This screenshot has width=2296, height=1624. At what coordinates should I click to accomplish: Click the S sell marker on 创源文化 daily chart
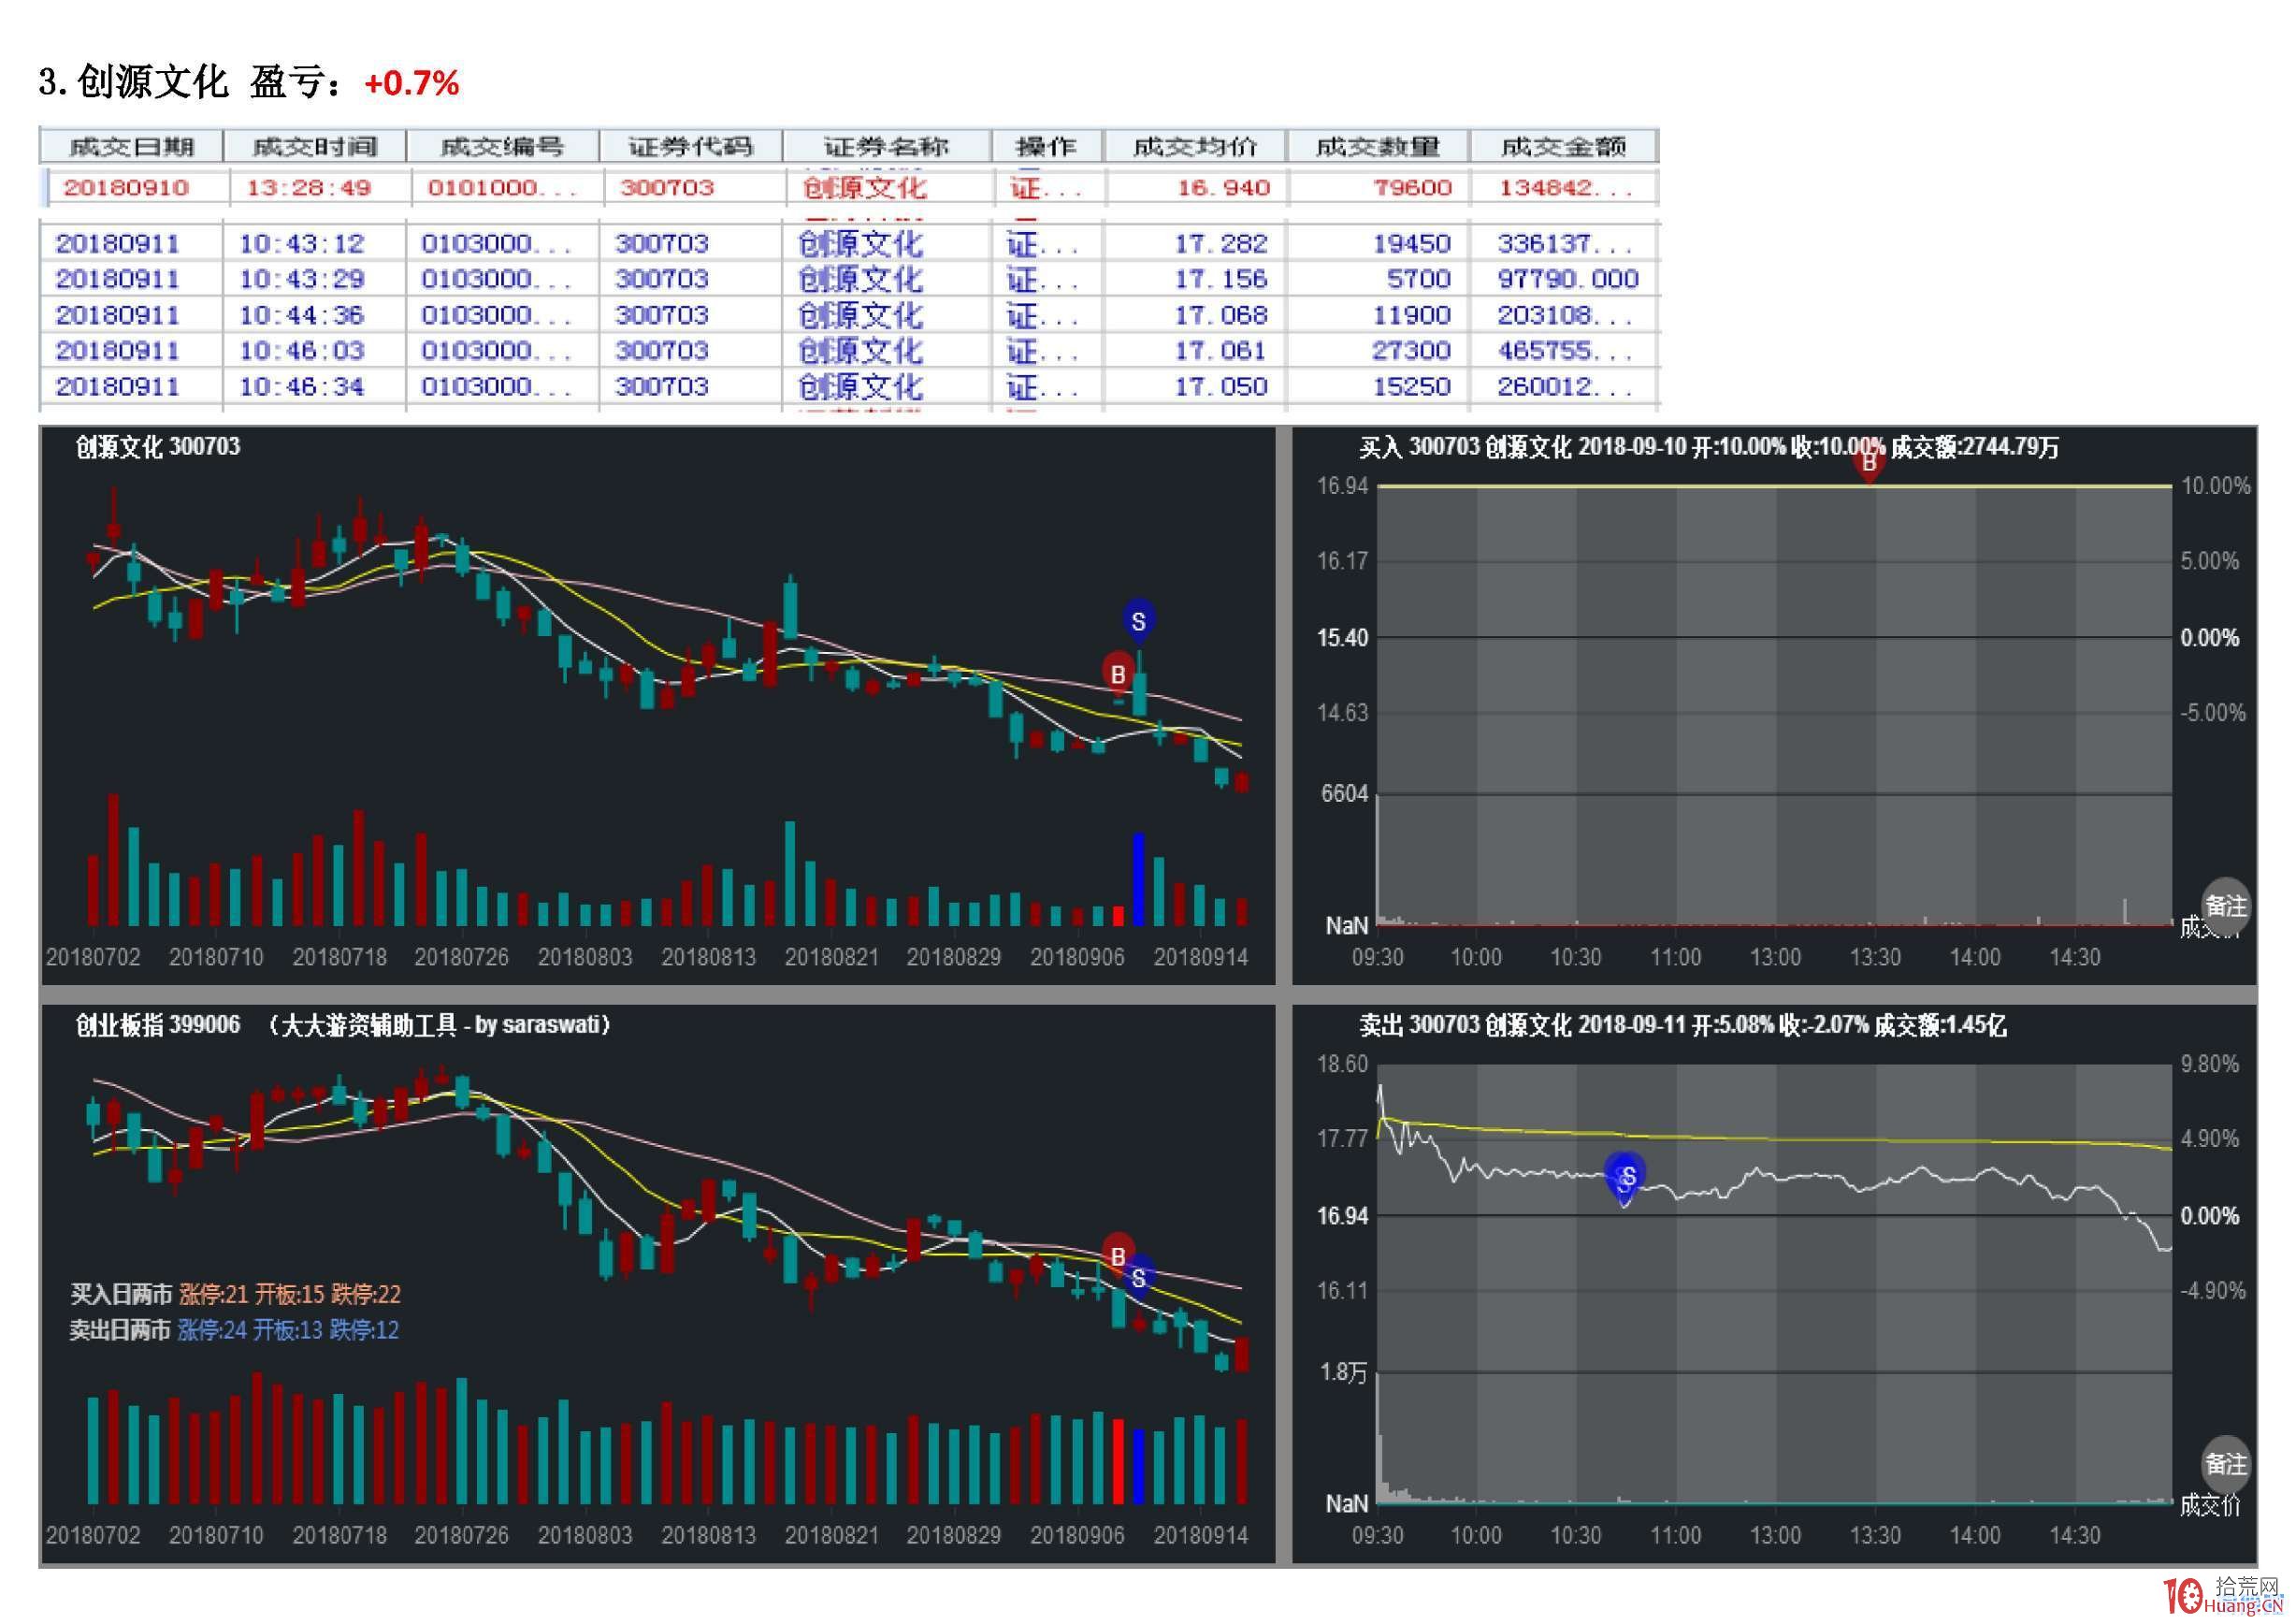pyautogui.click(x=1137, y=620)
